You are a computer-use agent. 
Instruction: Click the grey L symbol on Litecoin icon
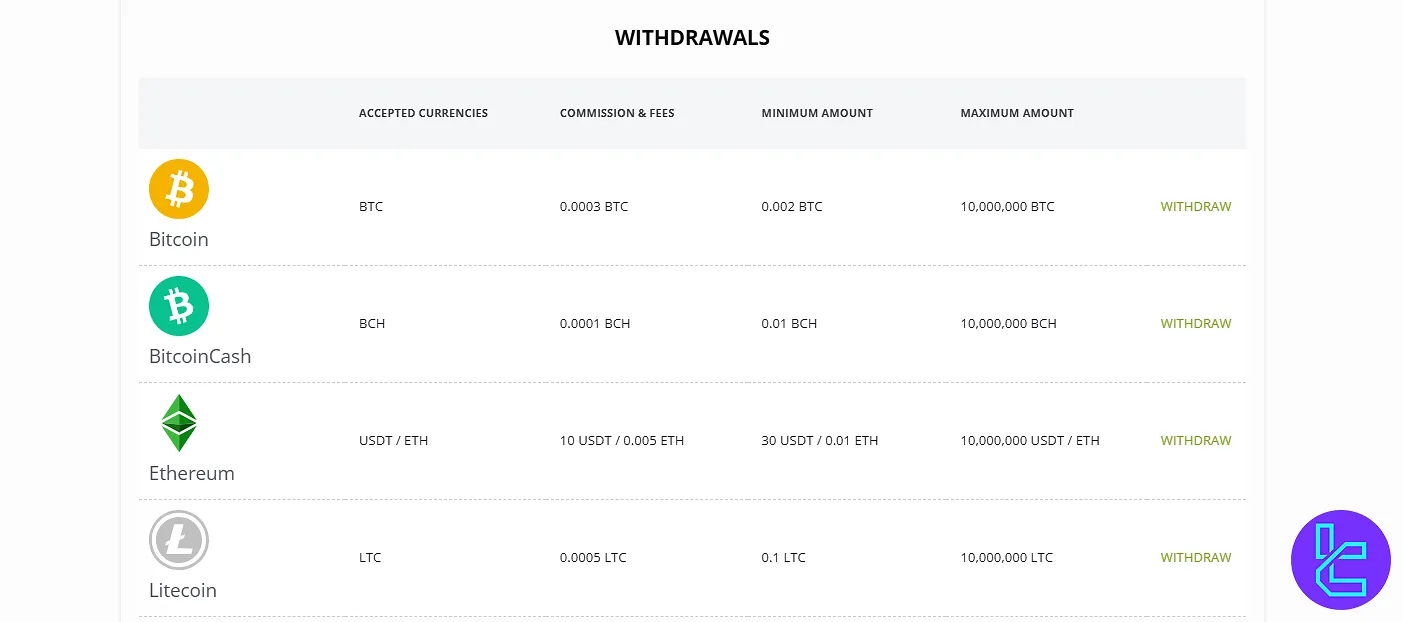tap(178, 539)
